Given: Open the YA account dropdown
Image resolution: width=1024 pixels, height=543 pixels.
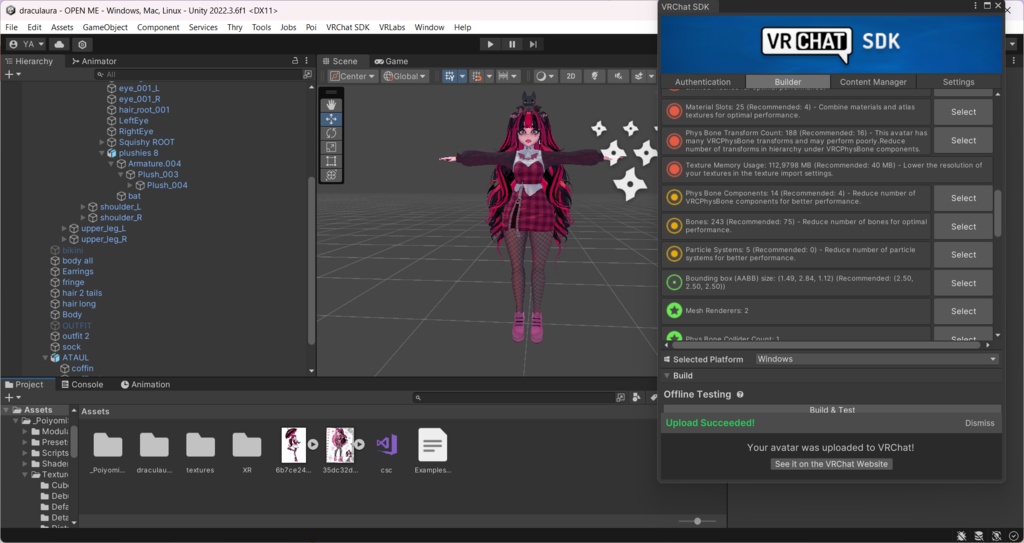Looking at the screenshot, I should [26, 44].
